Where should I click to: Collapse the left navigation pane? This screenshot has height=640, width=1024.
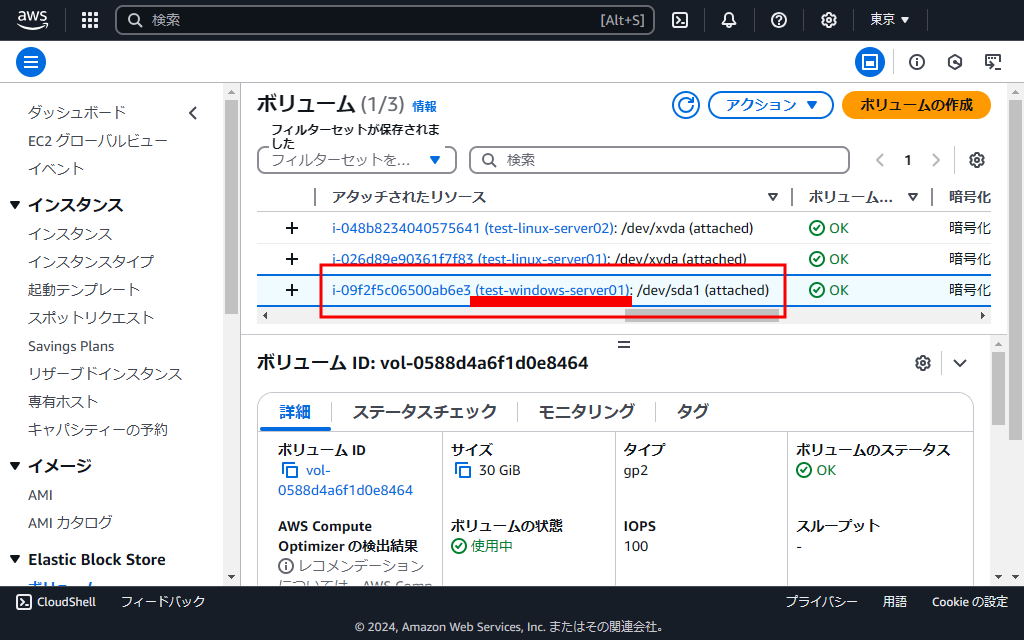point(193,113)
